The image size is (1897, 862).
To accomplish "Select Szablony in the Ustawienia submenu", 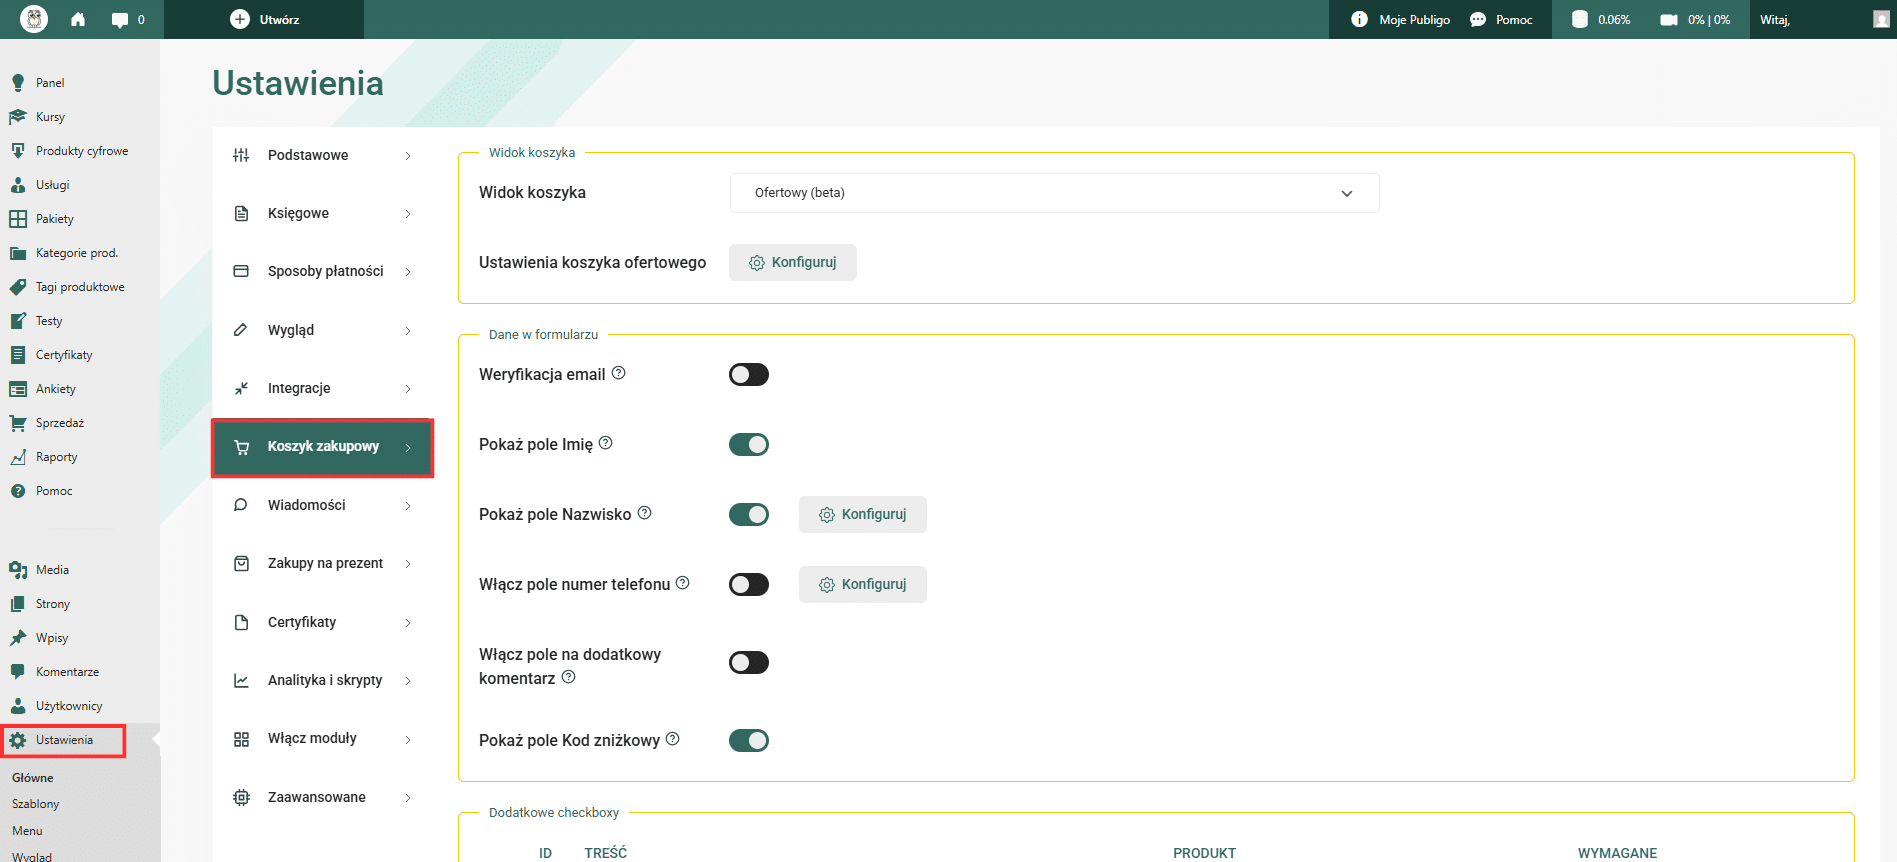I will (x=36, y=804).
